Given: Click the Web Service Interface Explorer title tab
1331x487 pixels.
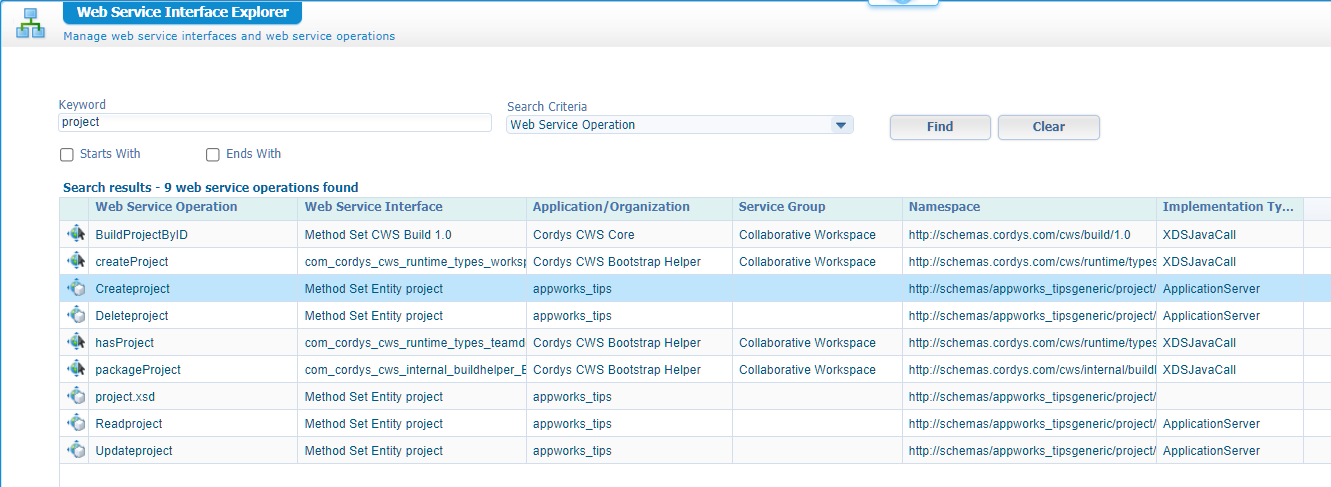Looking at the screenshot, I should click(182, 13).
